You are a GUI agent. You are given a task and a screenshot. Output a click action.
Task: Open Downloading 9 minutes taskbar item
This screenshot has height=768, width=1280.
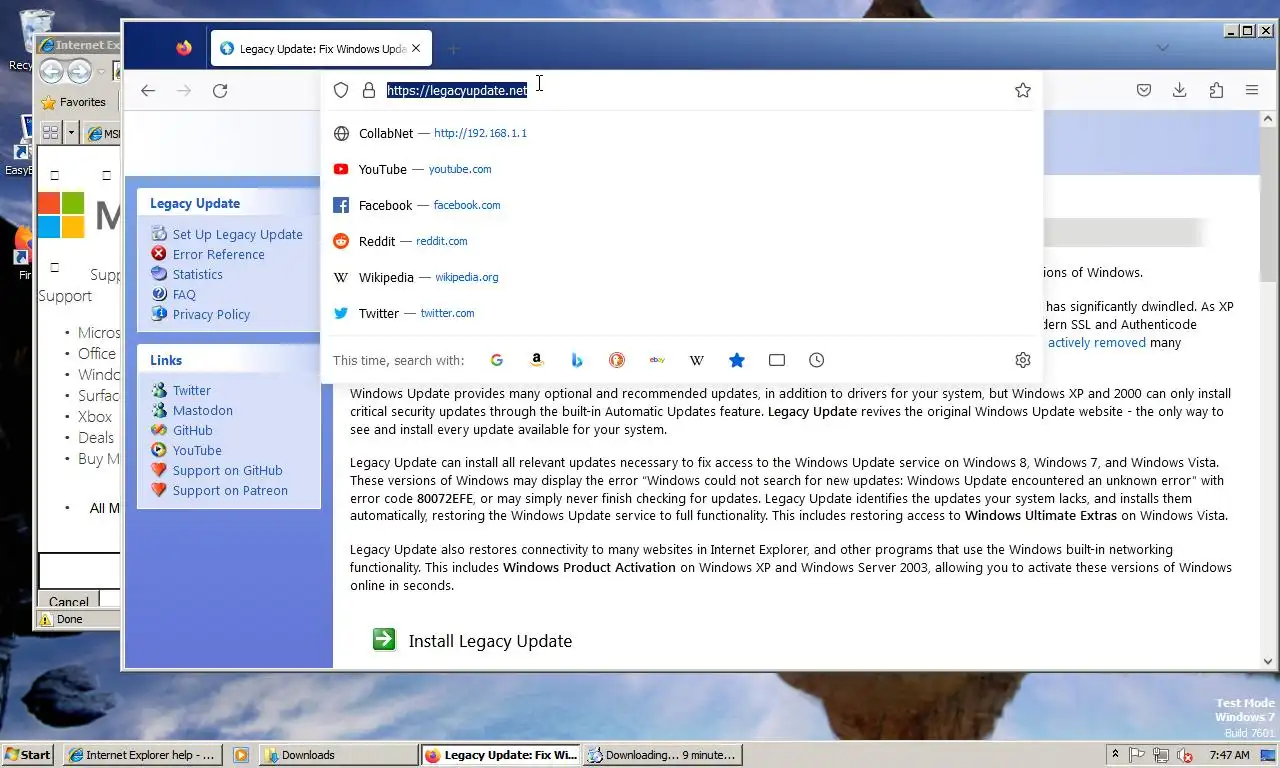click(662, 755)
